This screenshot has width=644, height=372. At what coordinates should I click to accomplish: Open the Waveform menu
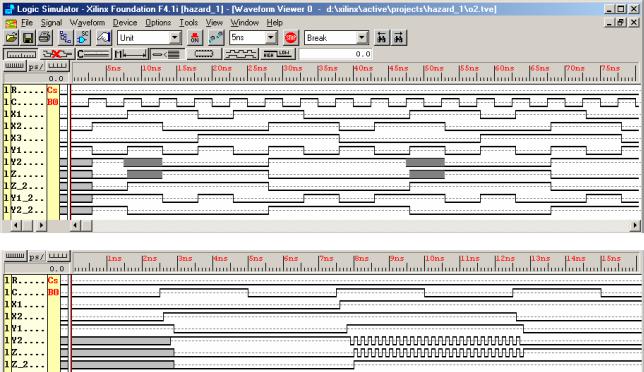pos(87,23)
